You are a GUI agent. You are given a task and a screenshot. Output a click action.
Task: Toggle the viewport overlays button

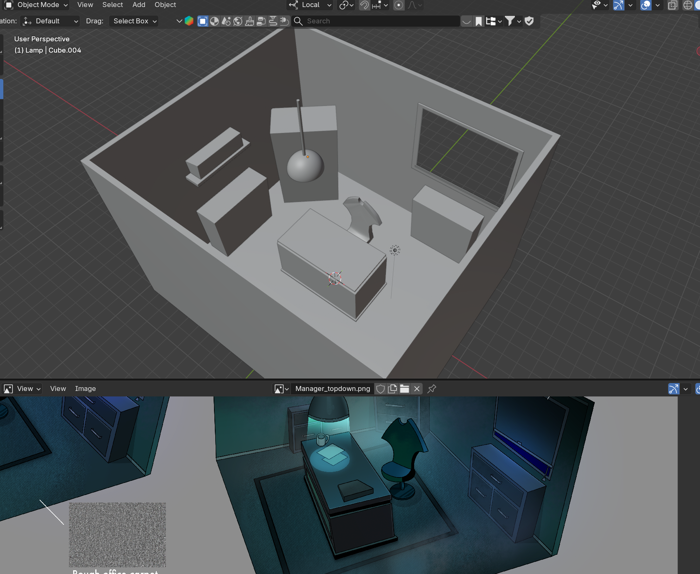pyautogui.click(x=646, y=5)
